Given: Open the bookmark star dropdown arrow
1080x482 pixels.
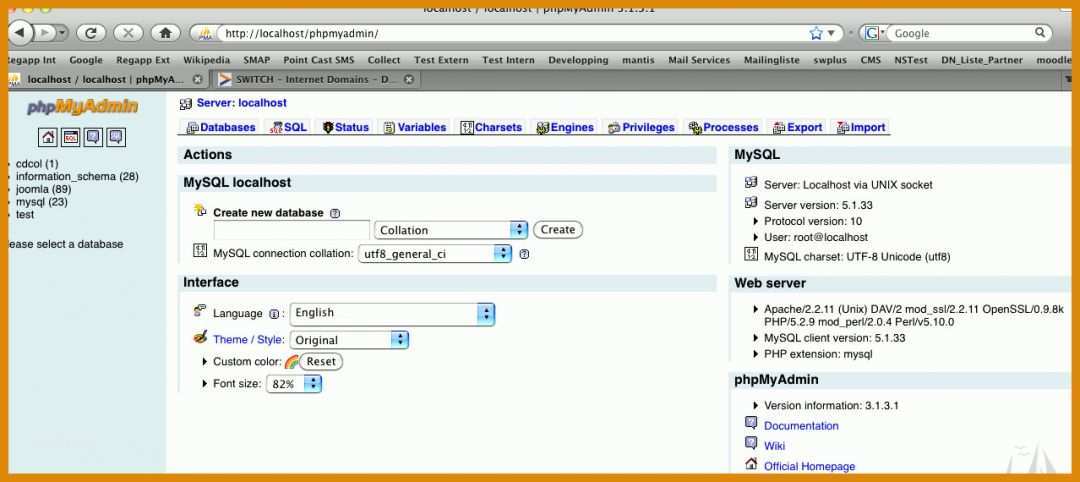Looking at the screenshot, I should pyautogui.click(x=831, y=33).
